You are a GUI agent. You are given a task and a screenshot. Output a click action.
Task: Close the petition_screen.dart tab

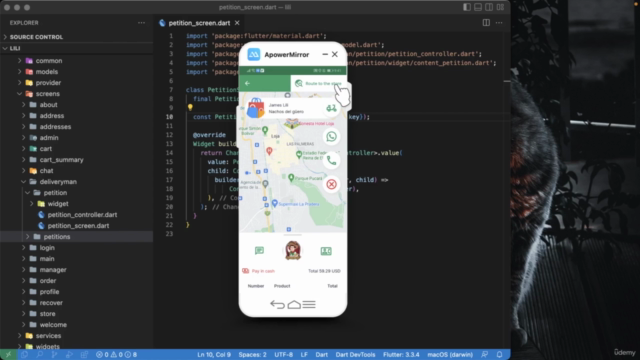(237, 23)
